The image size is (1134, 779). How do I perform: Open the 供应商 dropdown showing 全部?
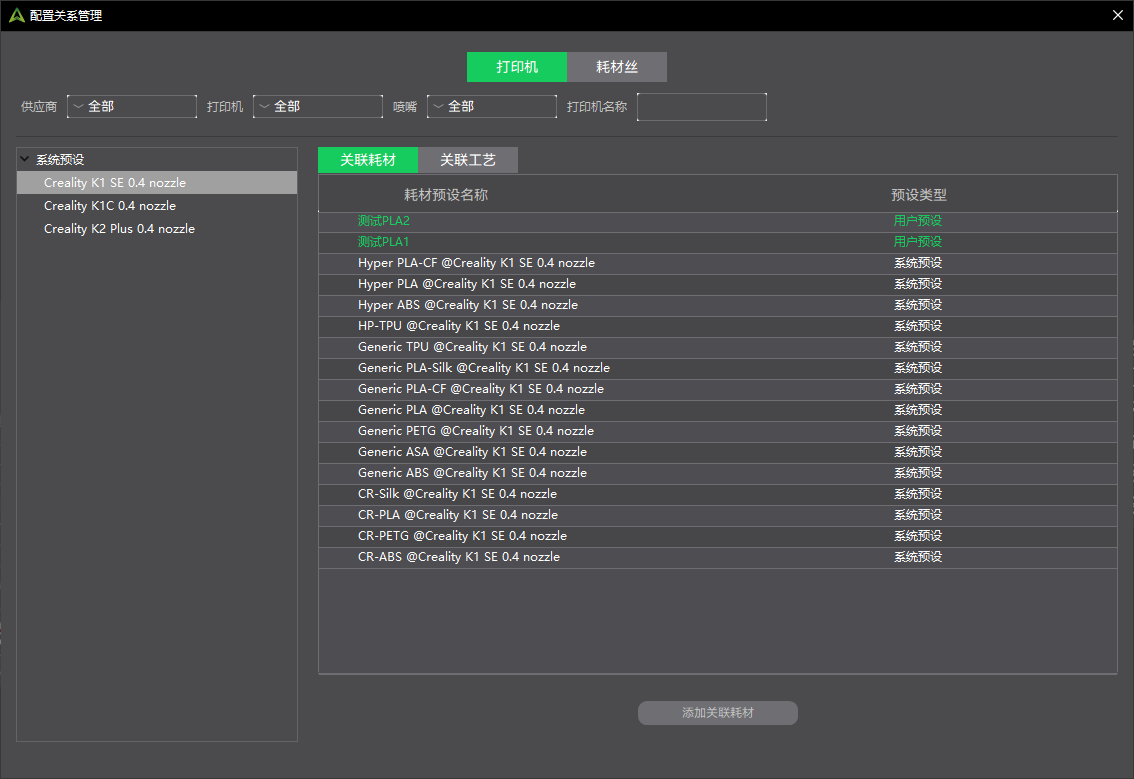point(131,106)
